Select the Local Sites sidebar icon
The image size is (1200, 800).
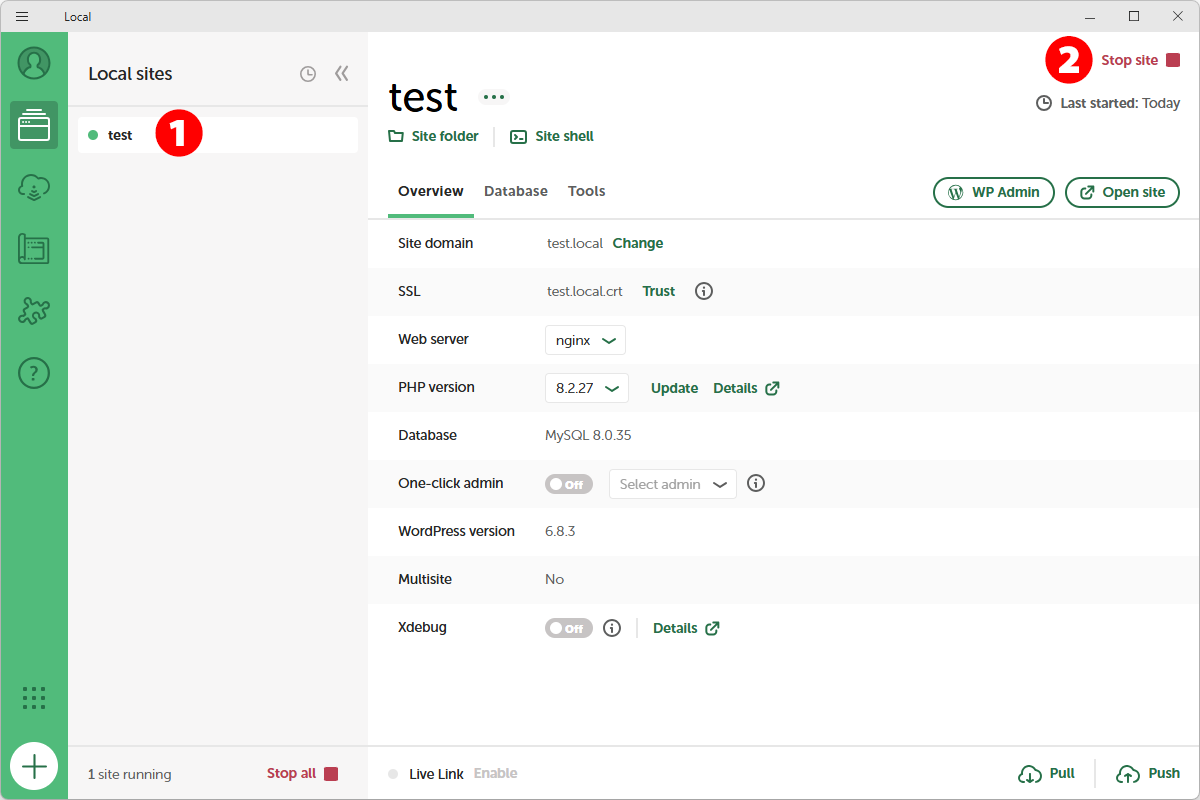[34, 125]
